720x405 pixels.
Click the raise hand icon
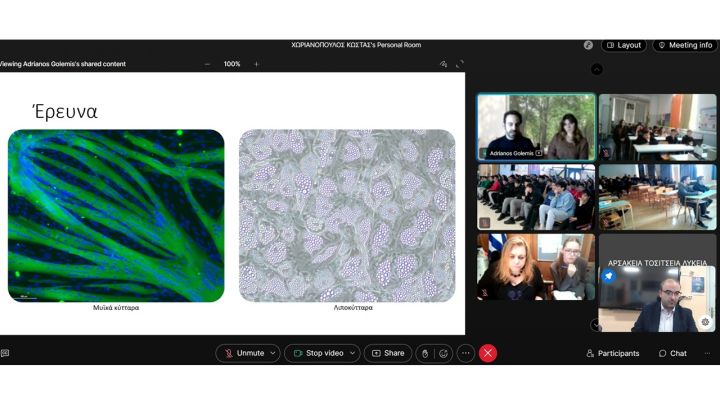point(424,353)
